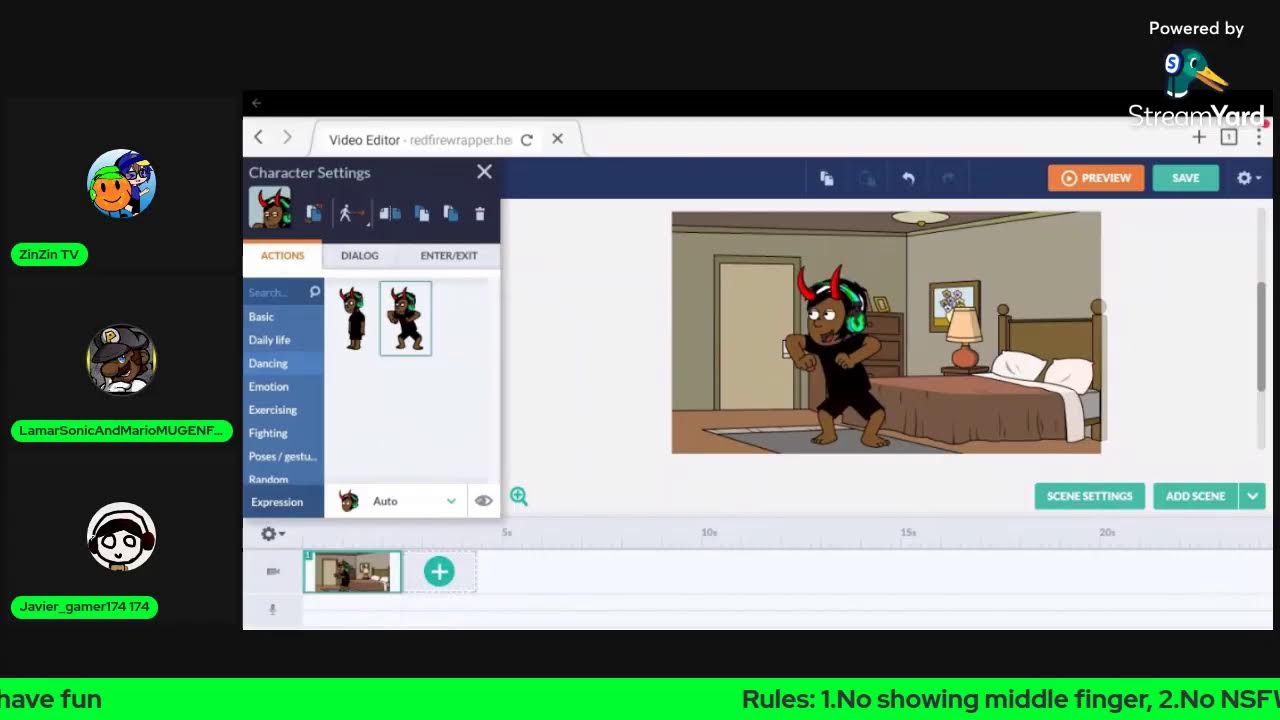
Task: Click the browser back arrow
Action: 259,137
